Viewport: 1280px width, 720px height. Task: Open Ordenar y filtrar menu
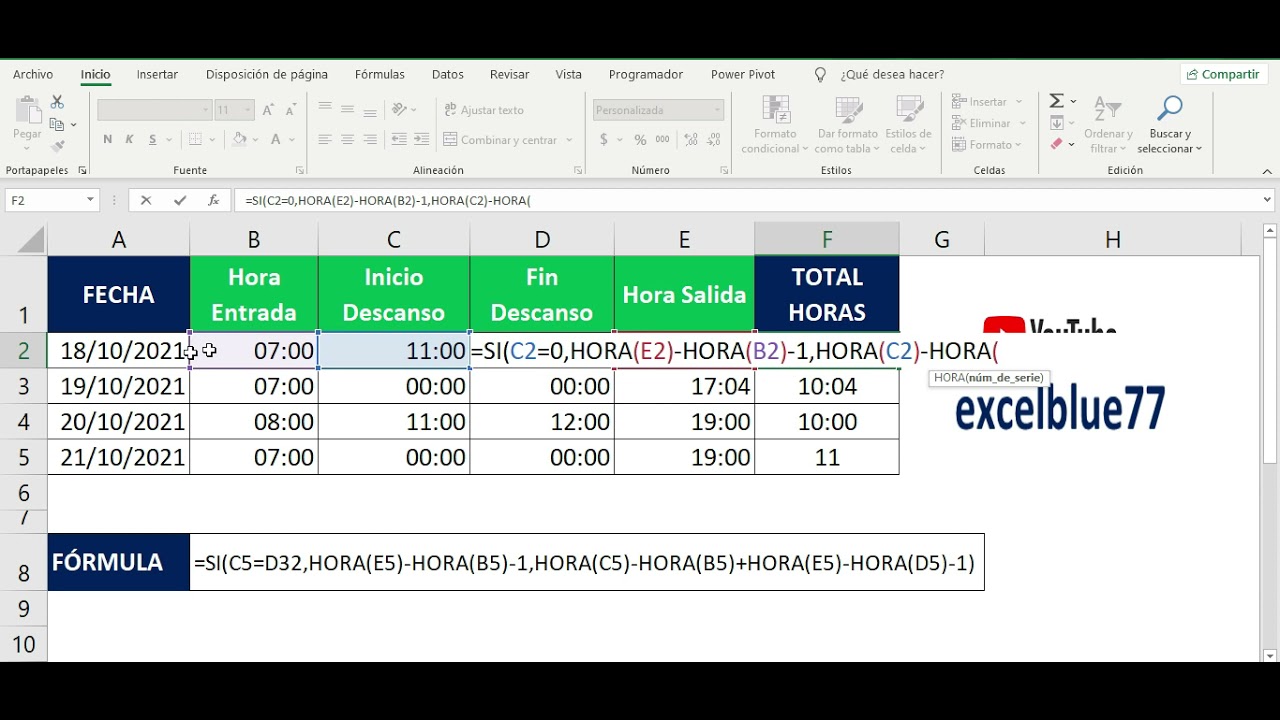point(1108,125)
